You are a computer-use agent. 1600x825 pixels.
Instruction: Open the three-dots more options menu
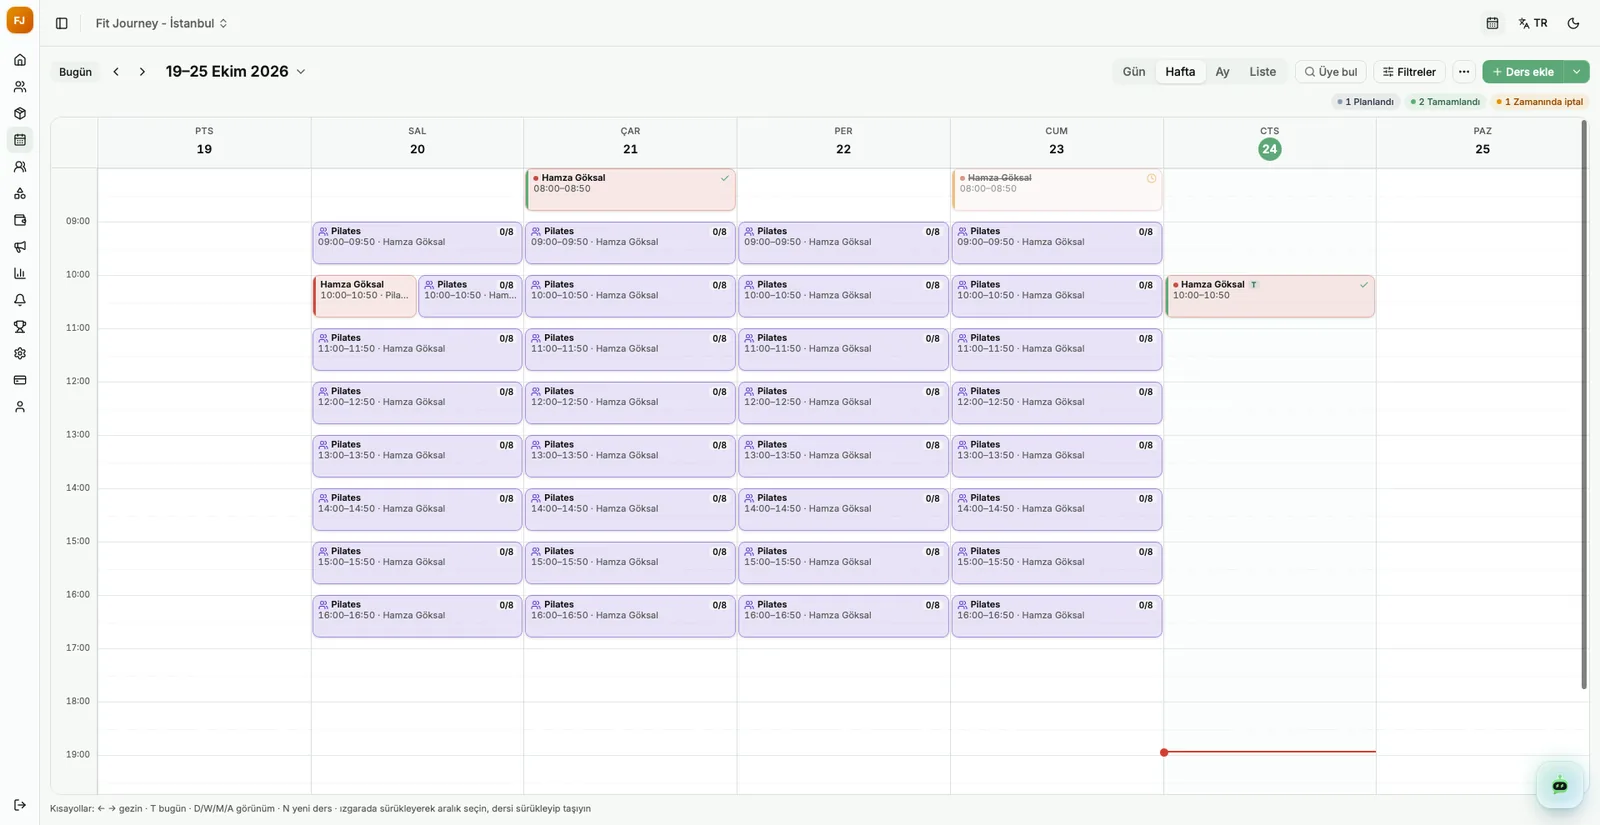[x=1464, y=72]
